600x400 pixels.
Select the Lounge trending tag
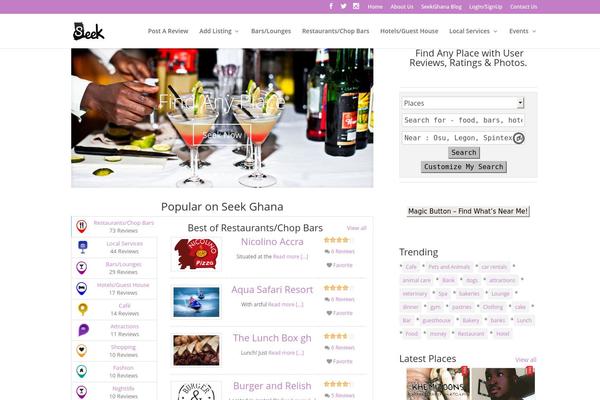click(500, 294)
